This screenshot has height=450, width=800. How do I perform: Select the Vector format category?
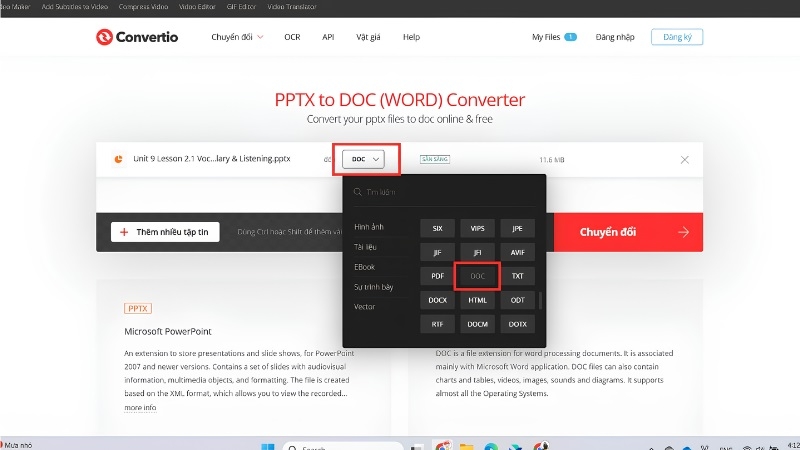pyautogui.click(x=364, y=307)
